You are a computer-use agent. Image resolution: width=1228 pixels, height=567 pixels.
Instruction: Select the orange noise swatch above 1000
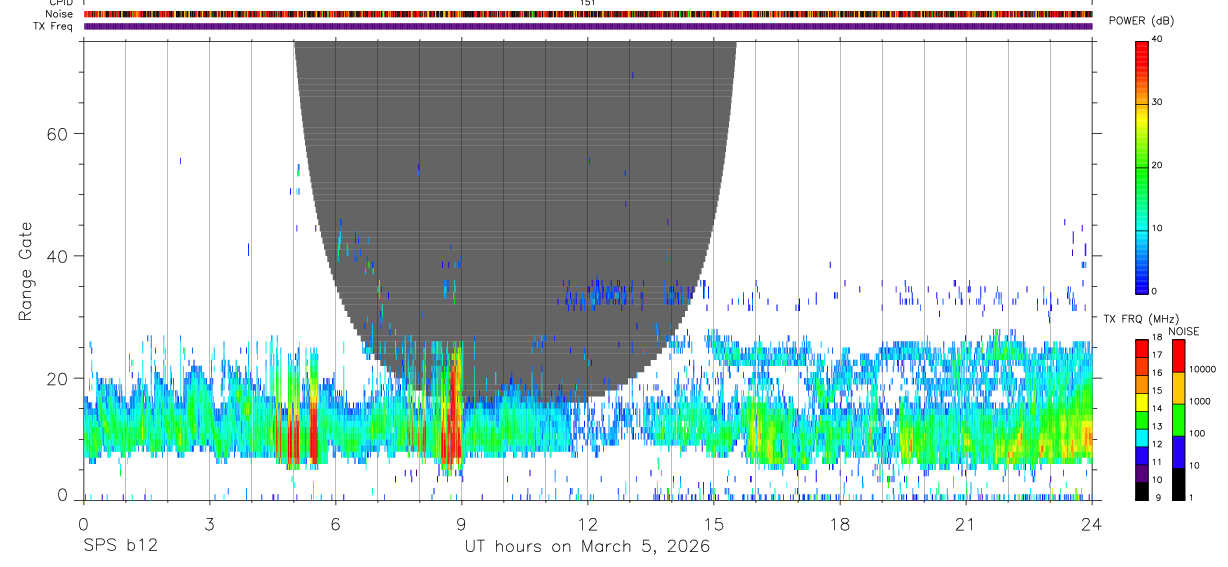coord(1178,388)
